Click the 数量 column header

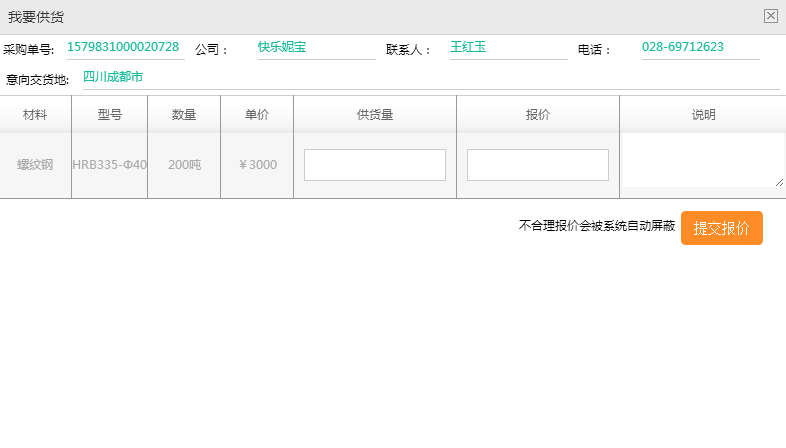pos(184,115)
